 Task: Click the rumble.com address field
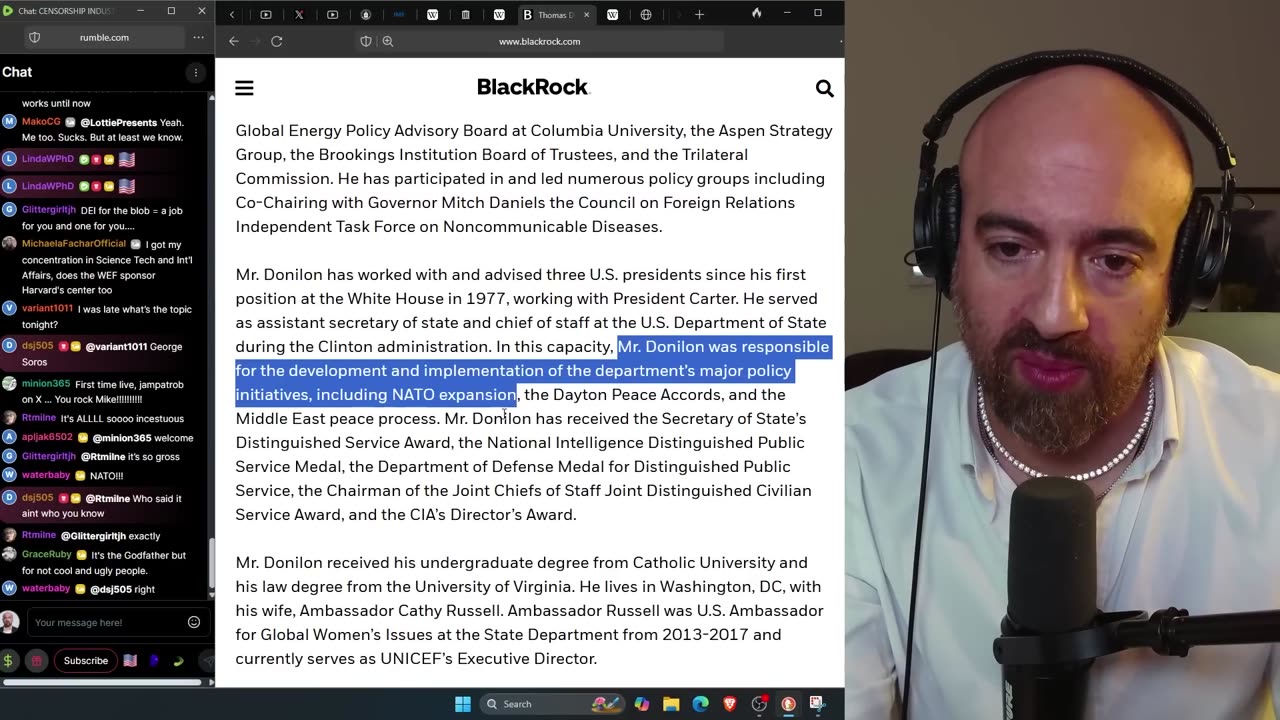click(x=104, y=37)
